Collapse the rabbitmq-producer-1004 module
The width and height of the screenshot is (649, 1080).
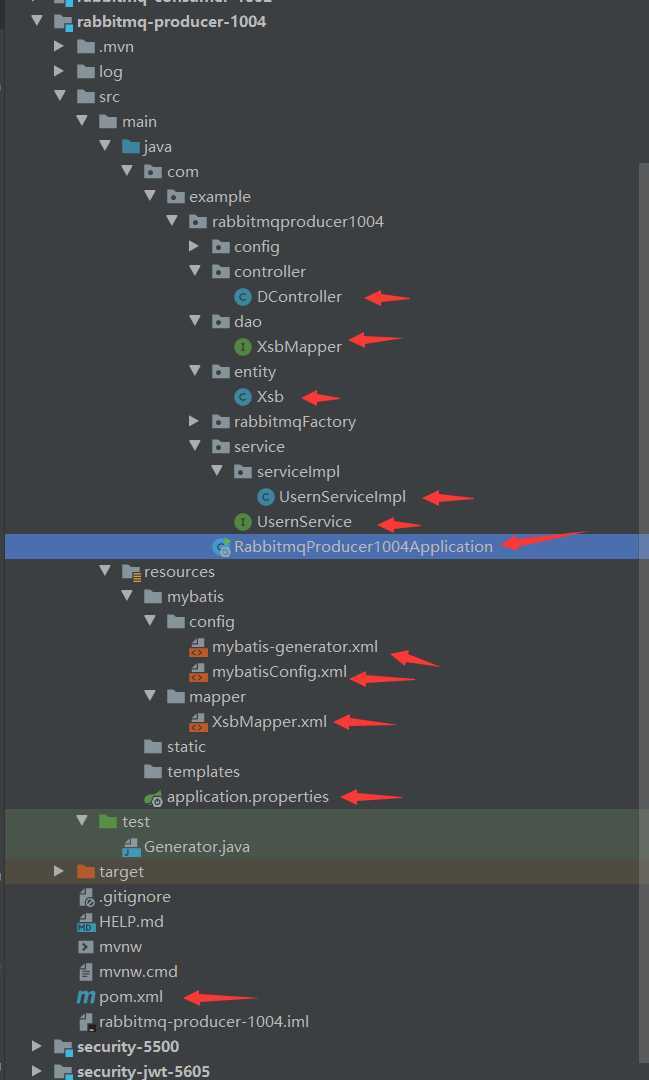point(37,21)
